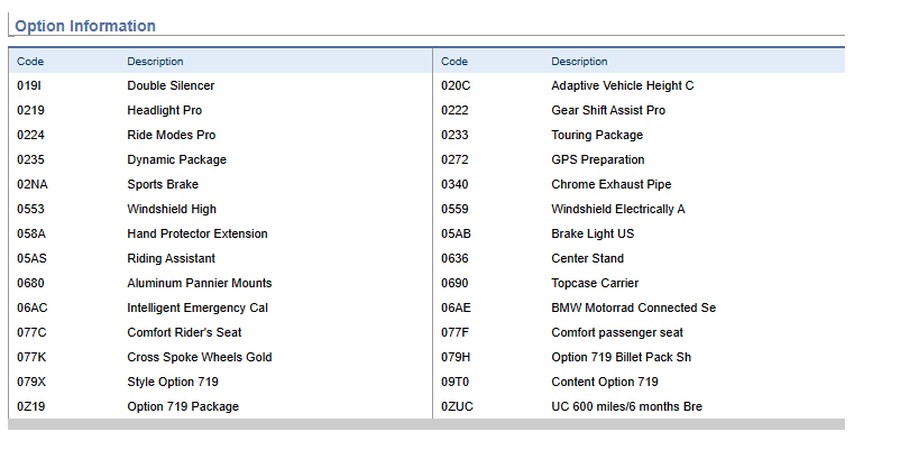Image resolution: width=900 pixels, height=458 pixels.
Task: Select code 02NA cell
Action: (32, 184)
